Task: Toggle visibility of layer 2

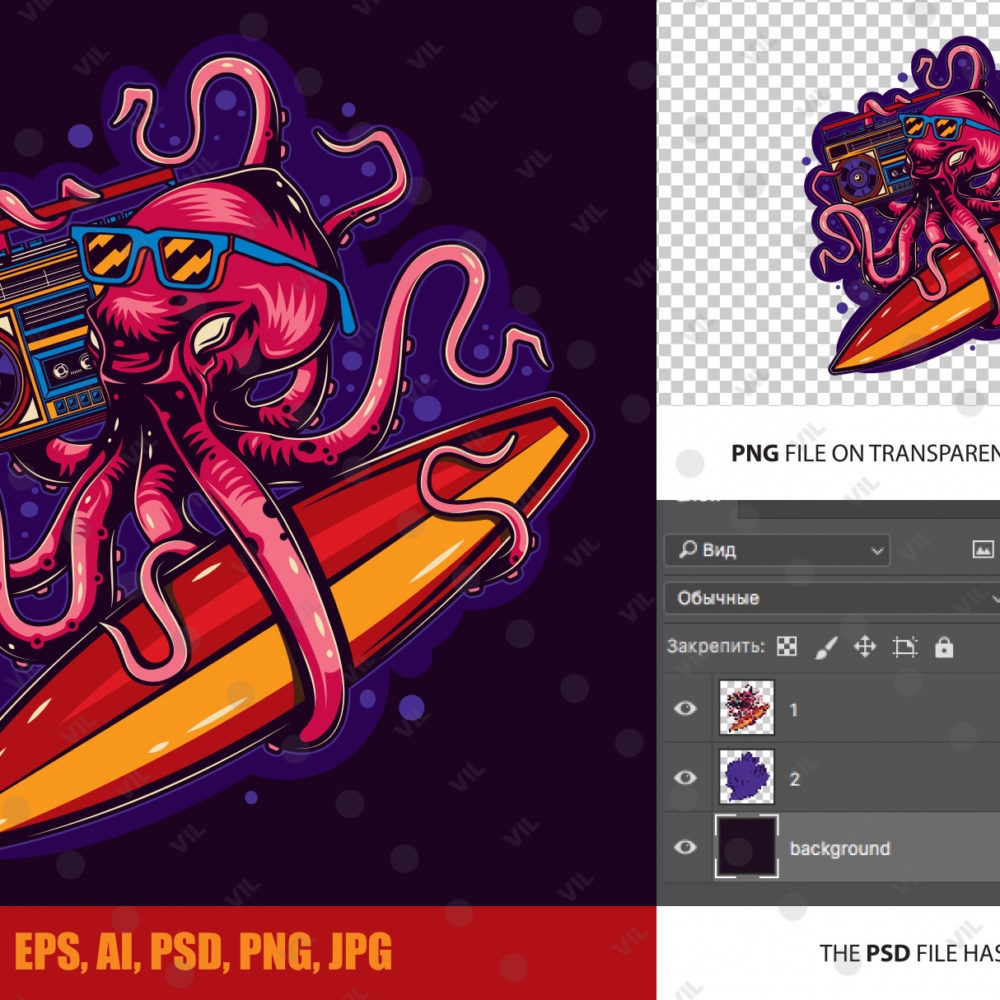Action: (685, 777)
